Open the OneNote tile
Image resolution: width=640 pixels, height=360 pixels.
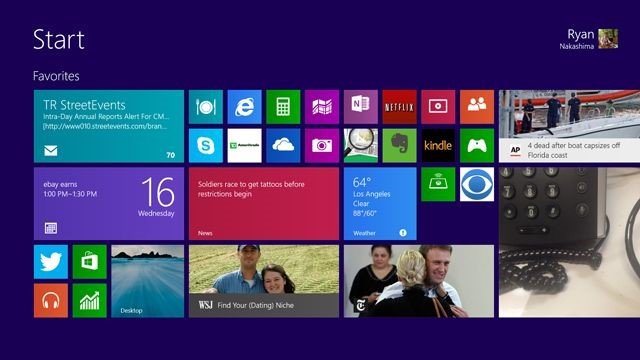[360, 107]
